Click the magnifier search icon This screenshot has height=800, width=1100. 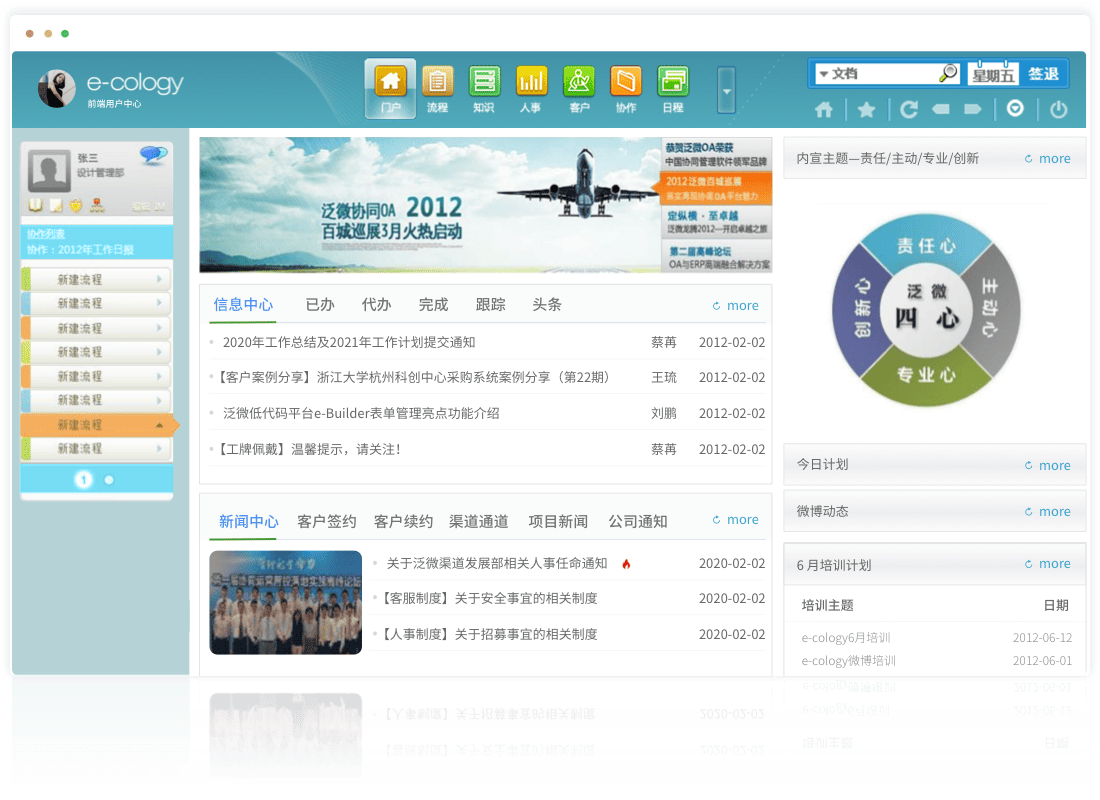(948, 74)
